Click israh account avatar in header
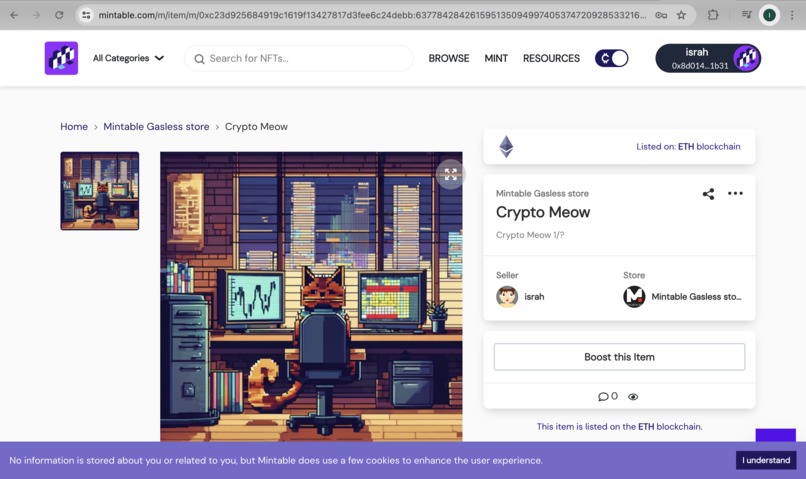 [746, 58]
